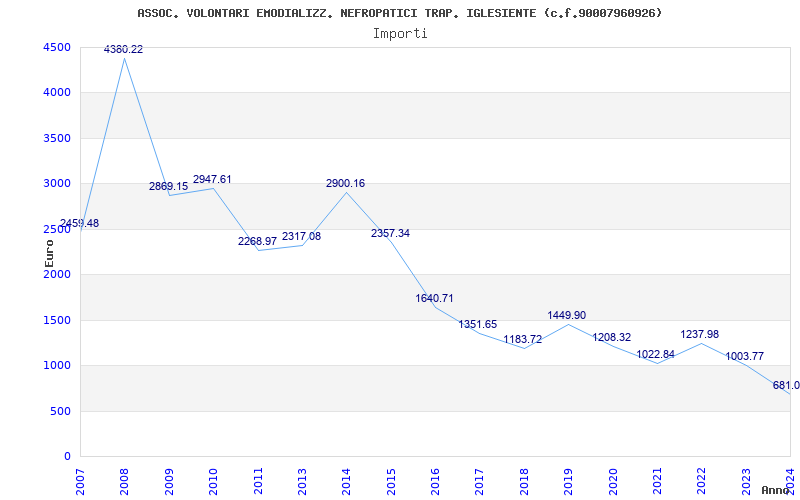Click the 2947.61 data label
Image resolution: width=800 pixels, height=500 pixels.
[212, 180]
